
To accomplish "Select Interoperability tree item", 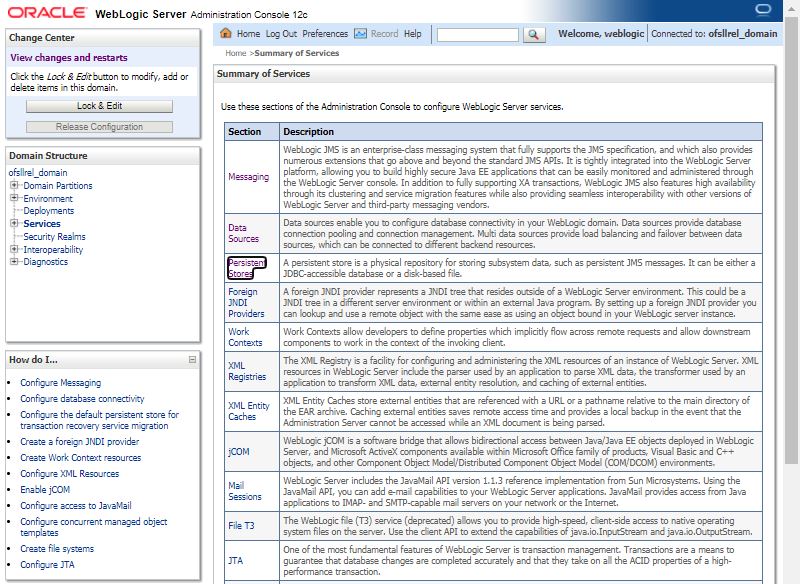I will [x=53, y=249].
